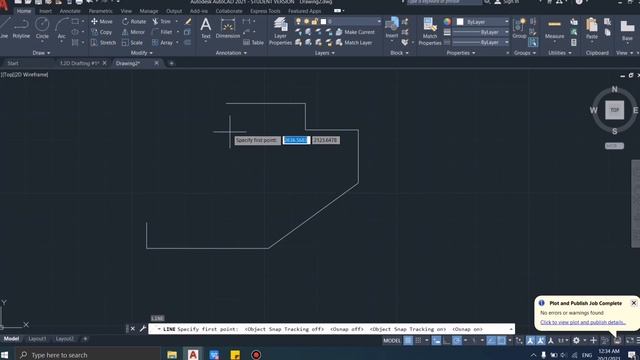Image resolution: width=640 pixels, height=360 pixels.
Task: Select the Dimension tool
Action: [x=228, y=29]
